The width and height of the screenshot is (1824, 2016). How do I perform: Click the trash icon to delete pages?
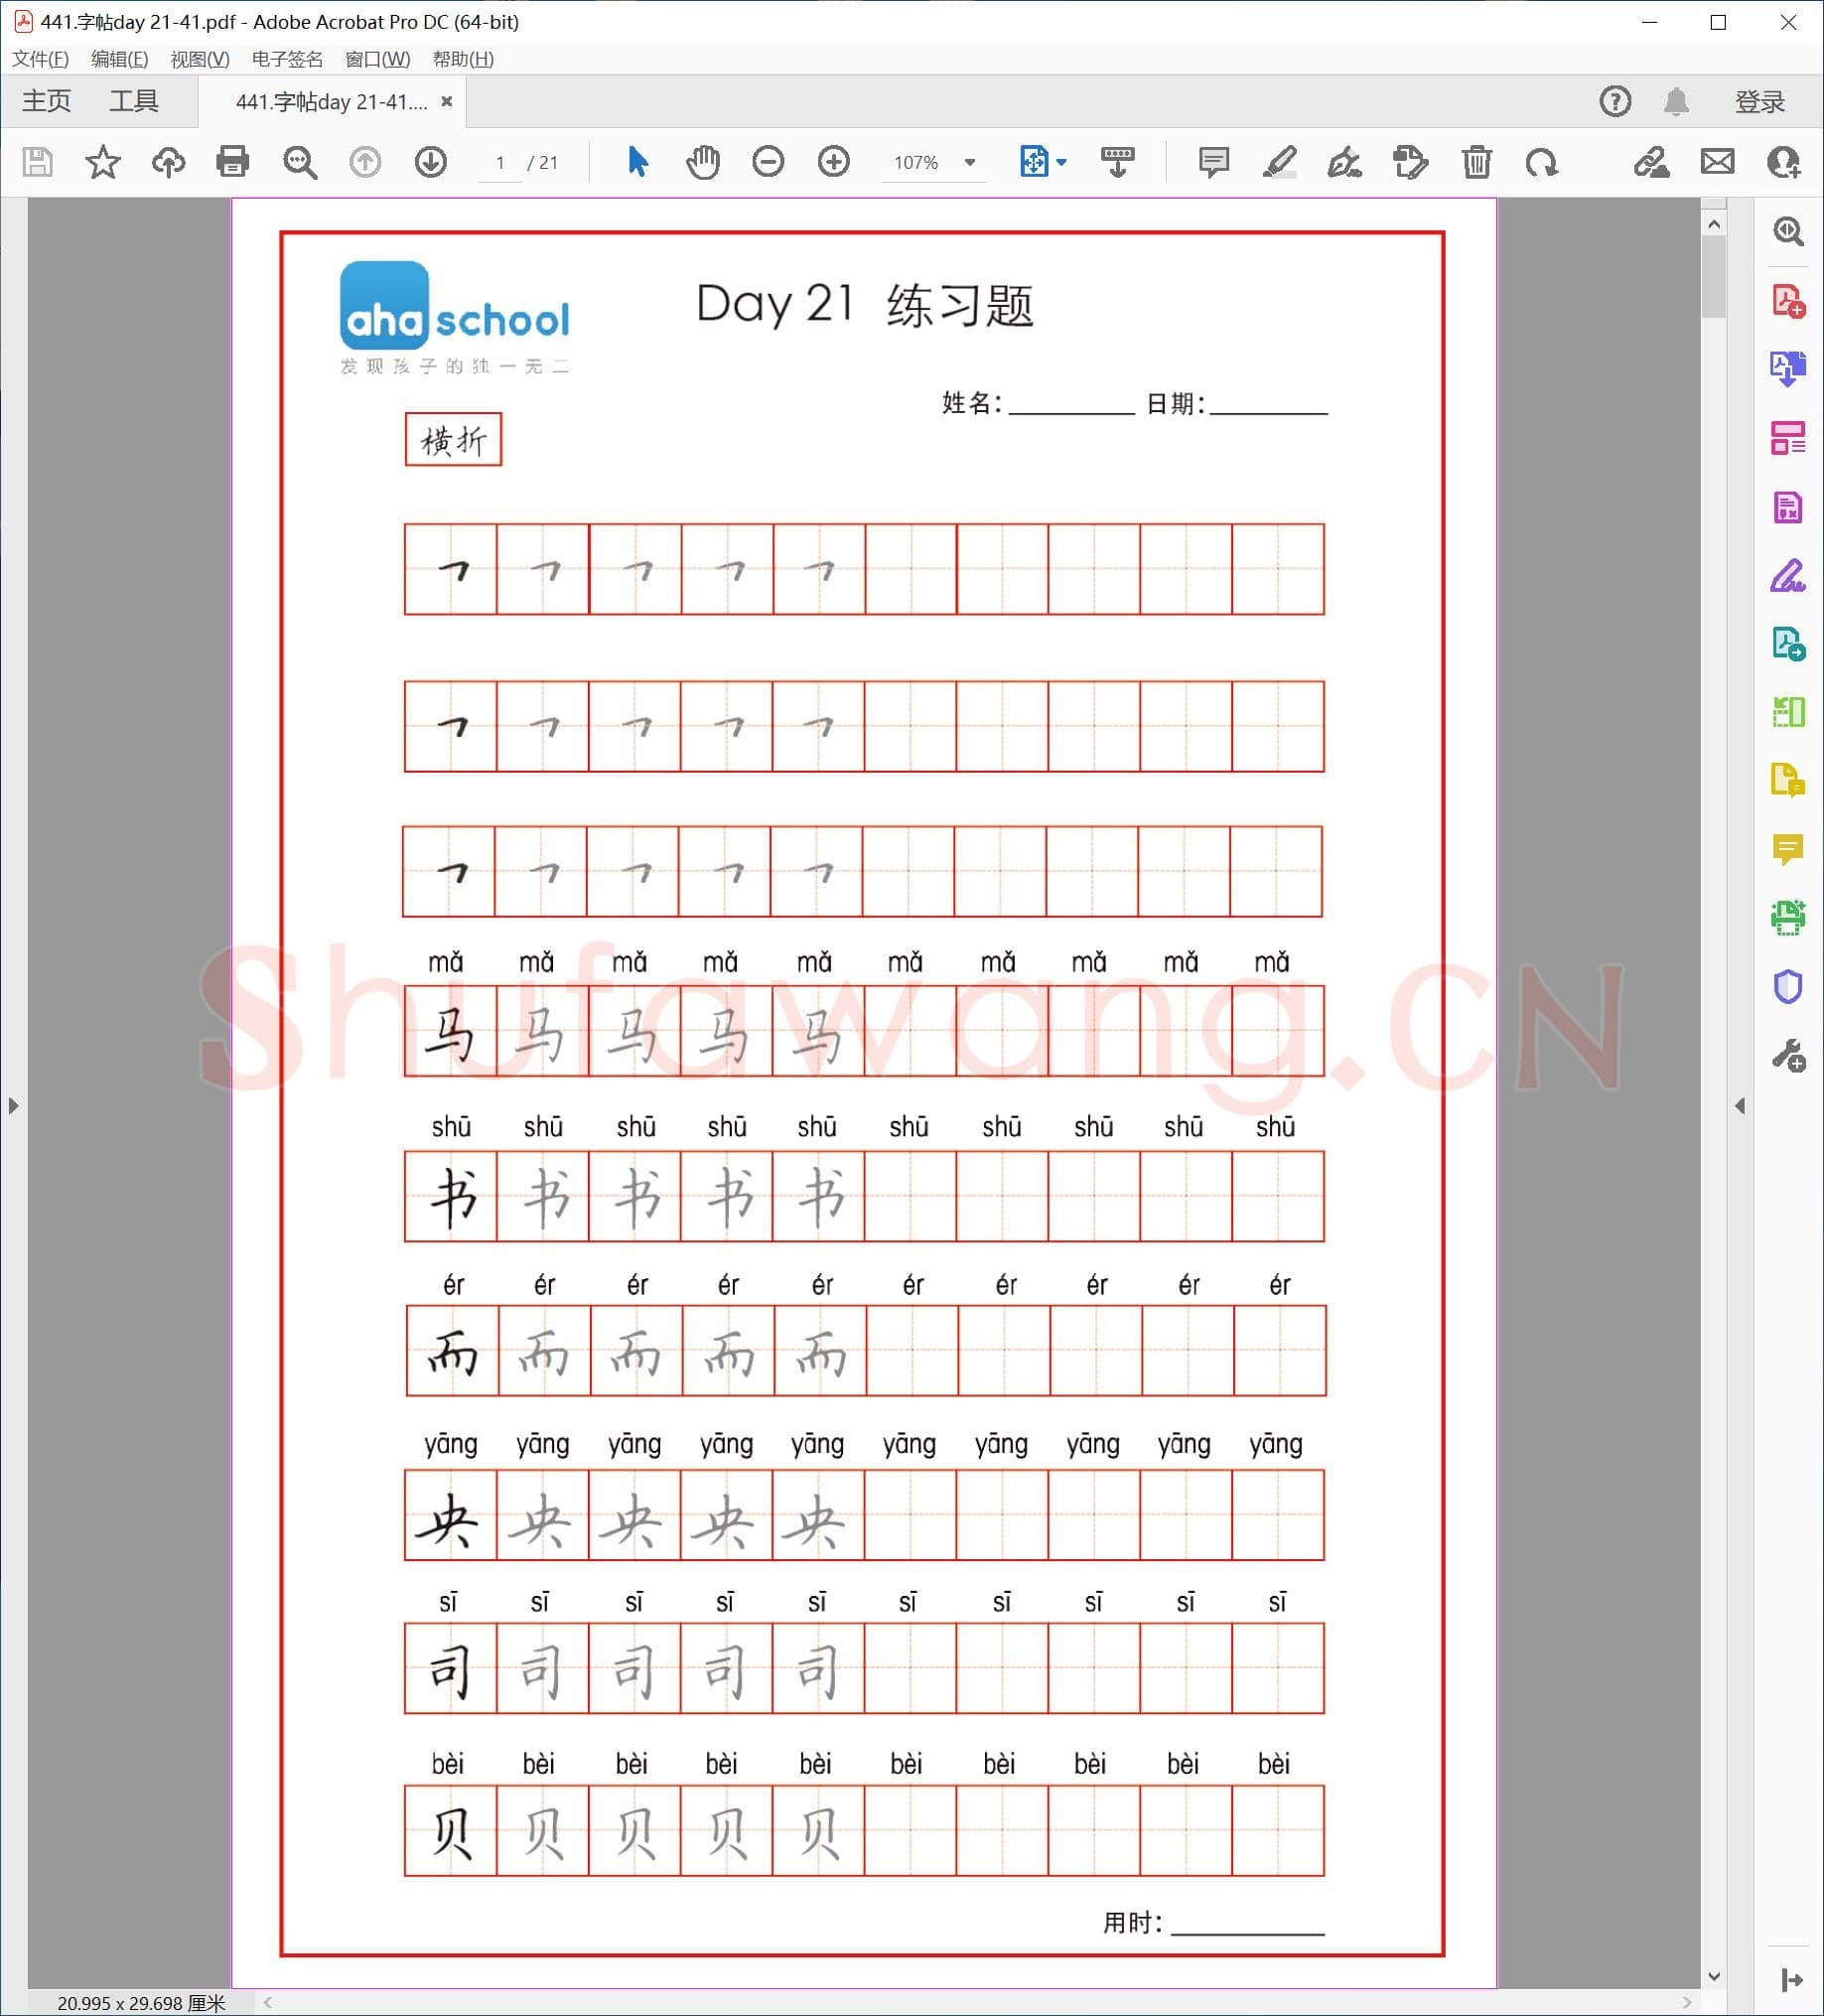pyautogui.click(x=1475, y=162)
